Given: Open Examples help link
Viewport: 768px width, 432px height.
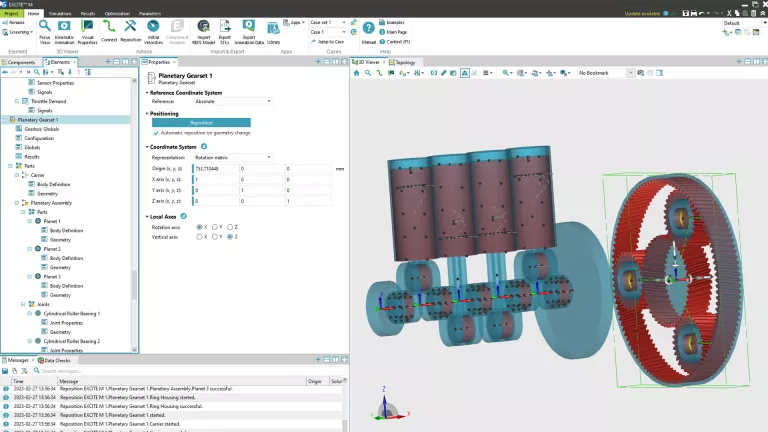Looking at the screenshot, I should [392, 23].
